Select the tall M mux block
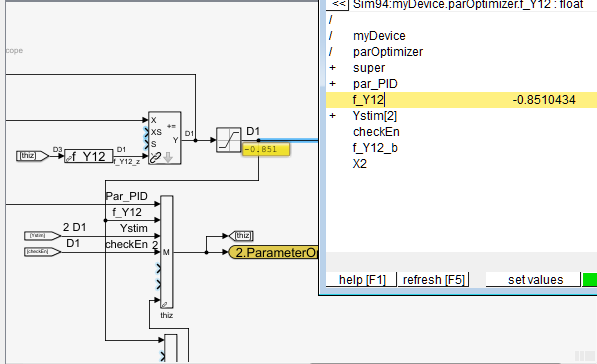The width and height of the screenshot is (597, 364). coord(166,252)
